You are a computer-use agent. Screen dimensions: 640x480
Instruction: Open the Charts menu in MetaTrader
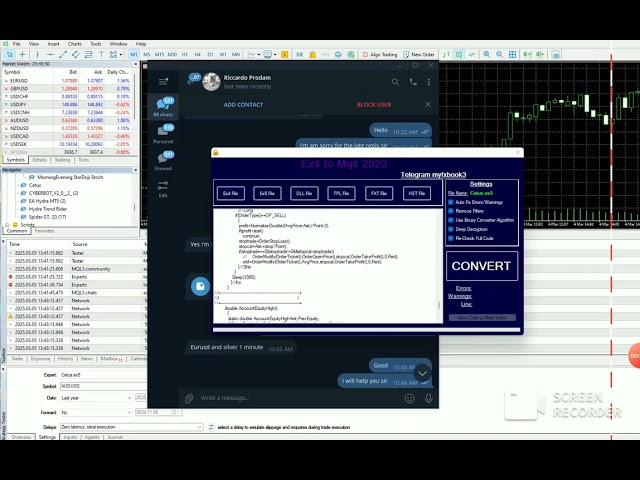coord(75,44)
